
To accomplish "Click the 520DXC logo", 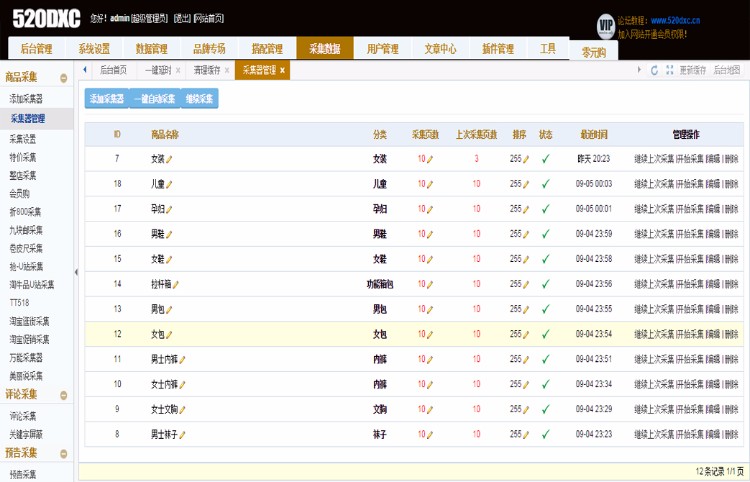I will (x=46, y=19).
